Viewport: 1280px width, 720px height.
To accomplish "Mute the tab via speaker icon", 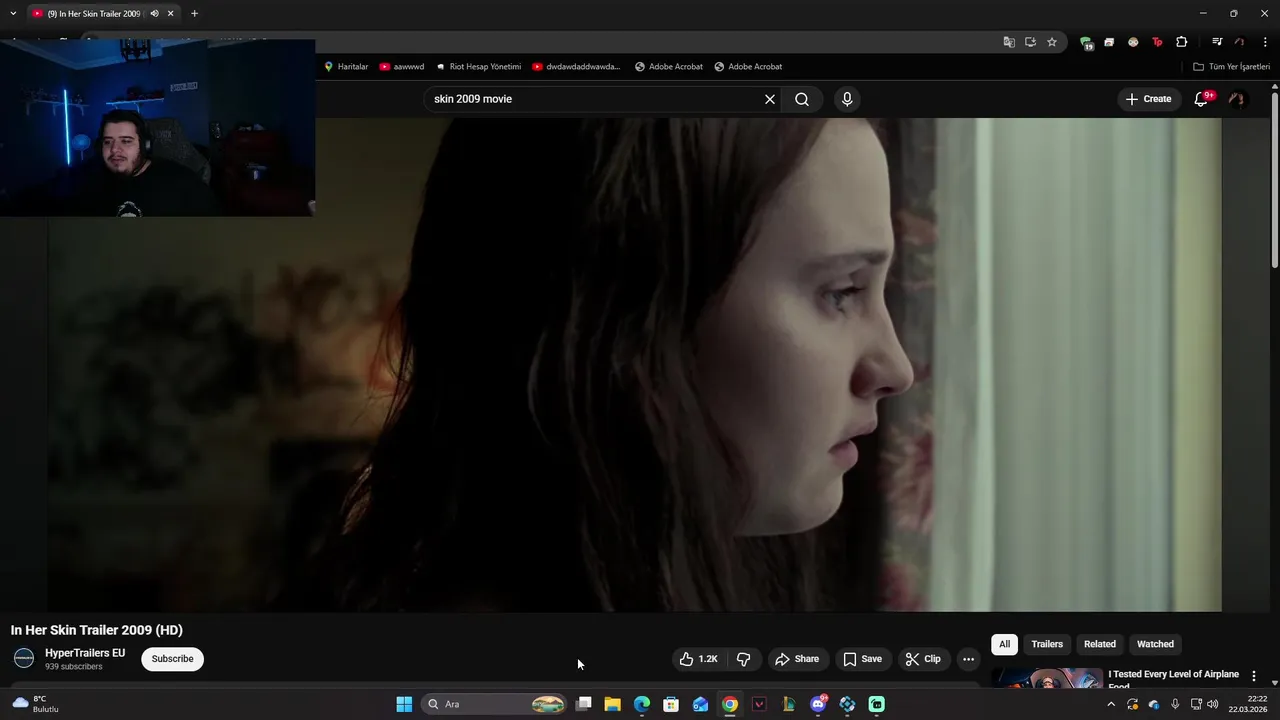I will [x=154, y=14].
